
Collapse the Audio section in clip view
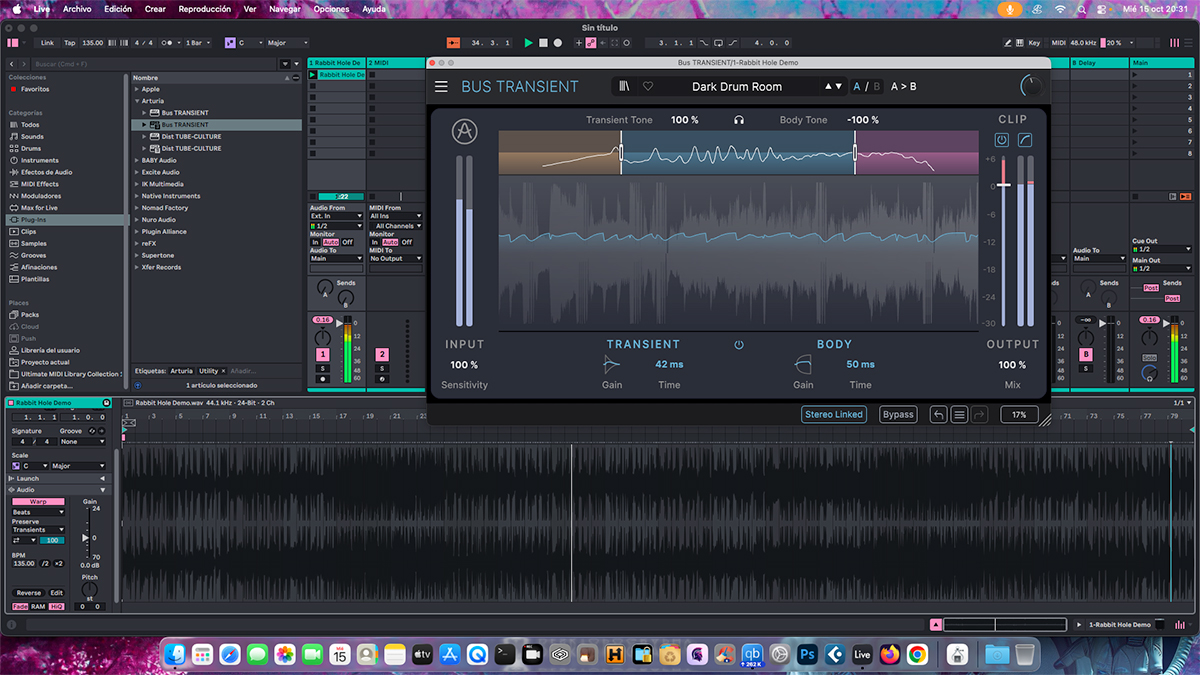(x=101, y=490)
